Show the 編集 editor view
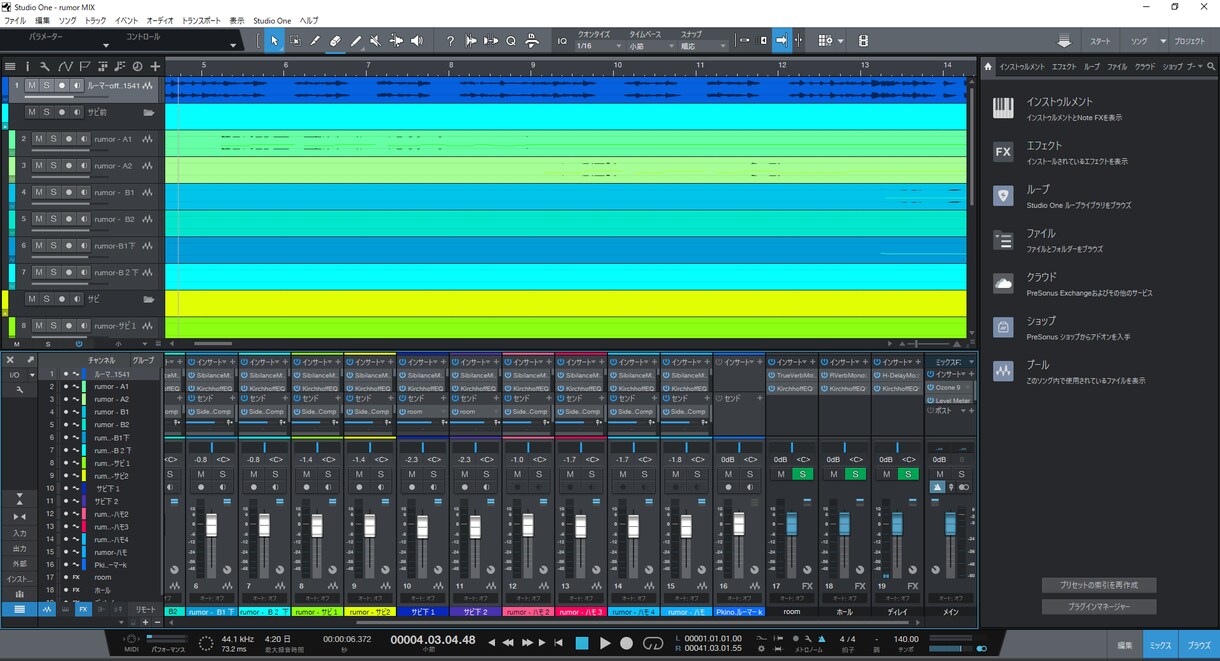This screenshot has height=661, width=1220. [x=1125, y=646]
